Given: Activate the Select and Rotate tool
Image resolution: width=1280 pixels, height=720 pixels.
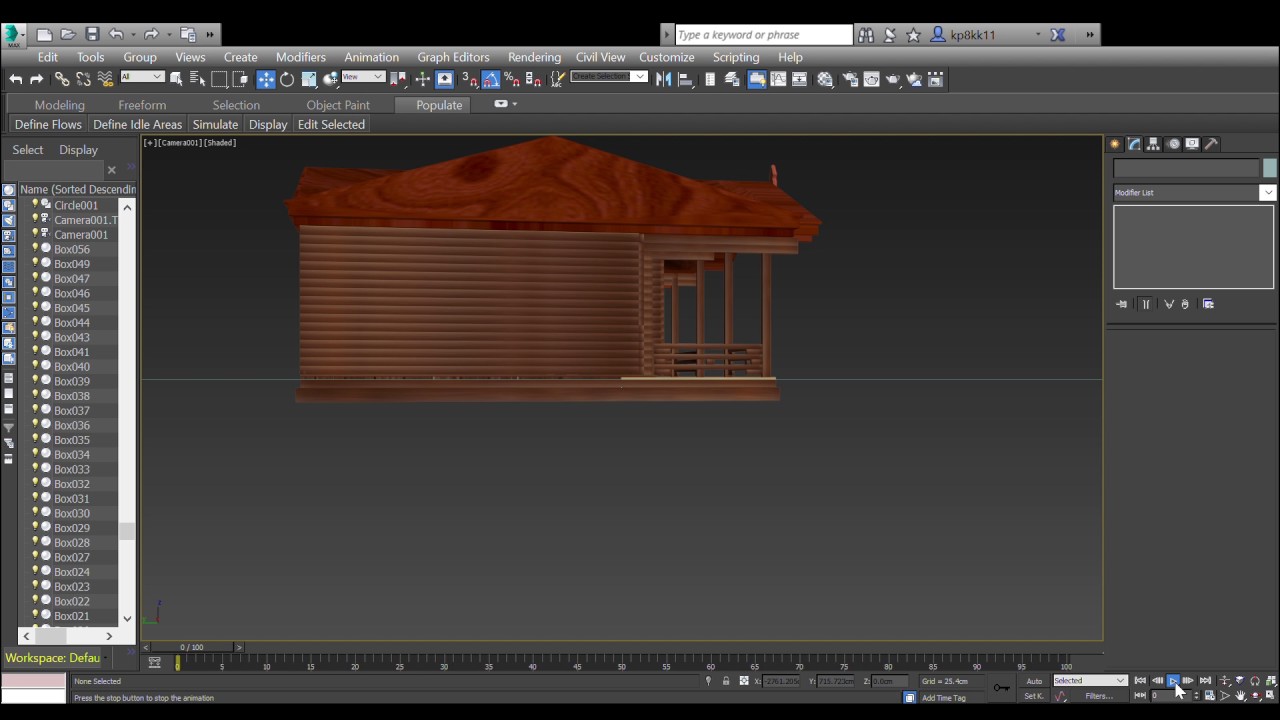Looking at the screenshot, I should [x=287, y=79].
